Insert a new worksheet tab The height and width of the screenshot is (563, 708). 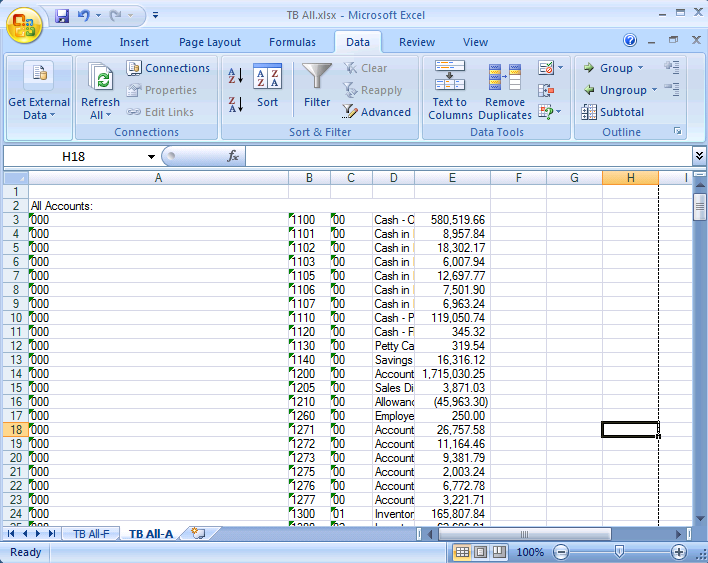(198, 533)
